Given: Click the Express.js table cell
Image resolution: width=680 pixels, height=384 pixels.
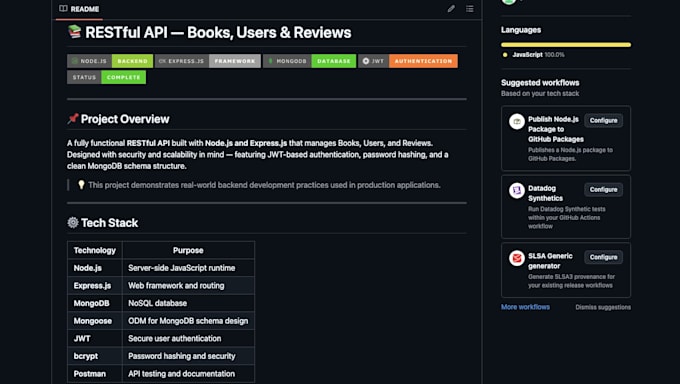Looking at the screenshot, I should (x=95, y=286).
